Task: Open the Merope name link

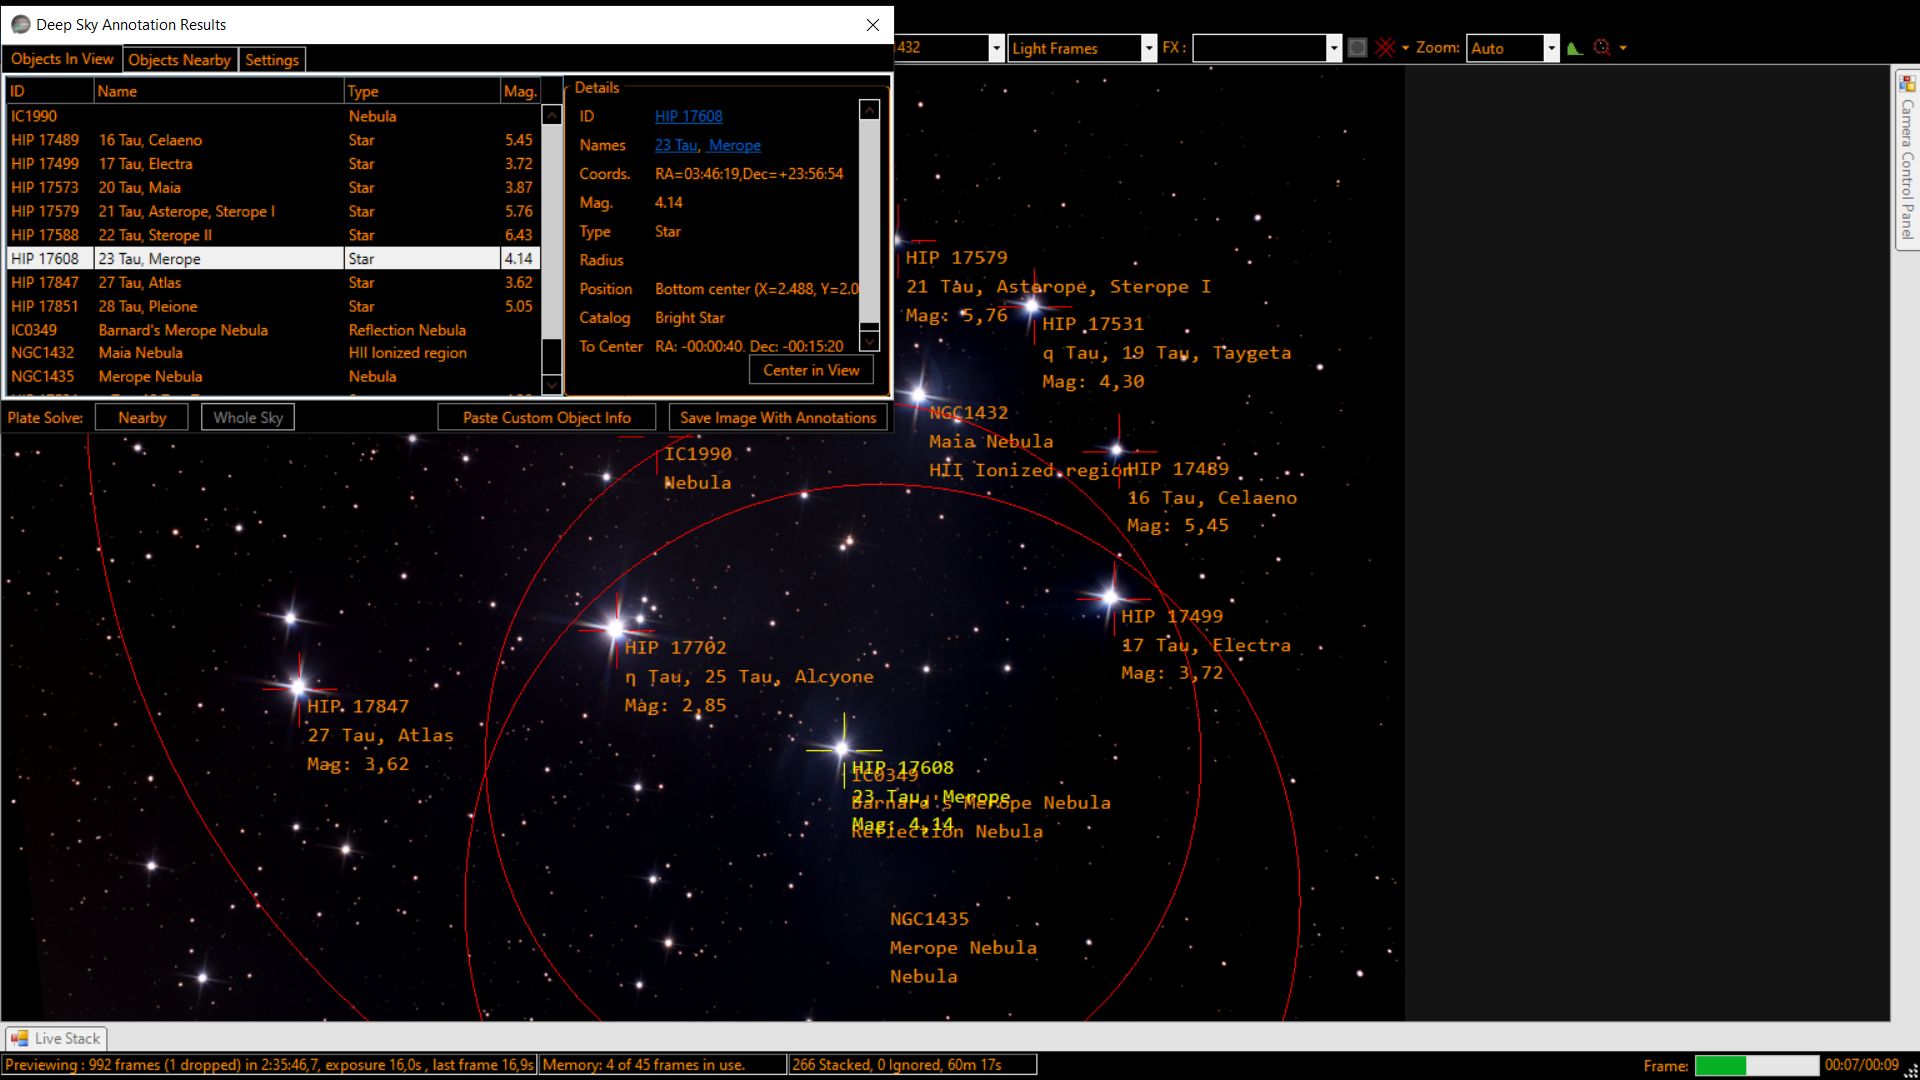Action: pos(735,145)
